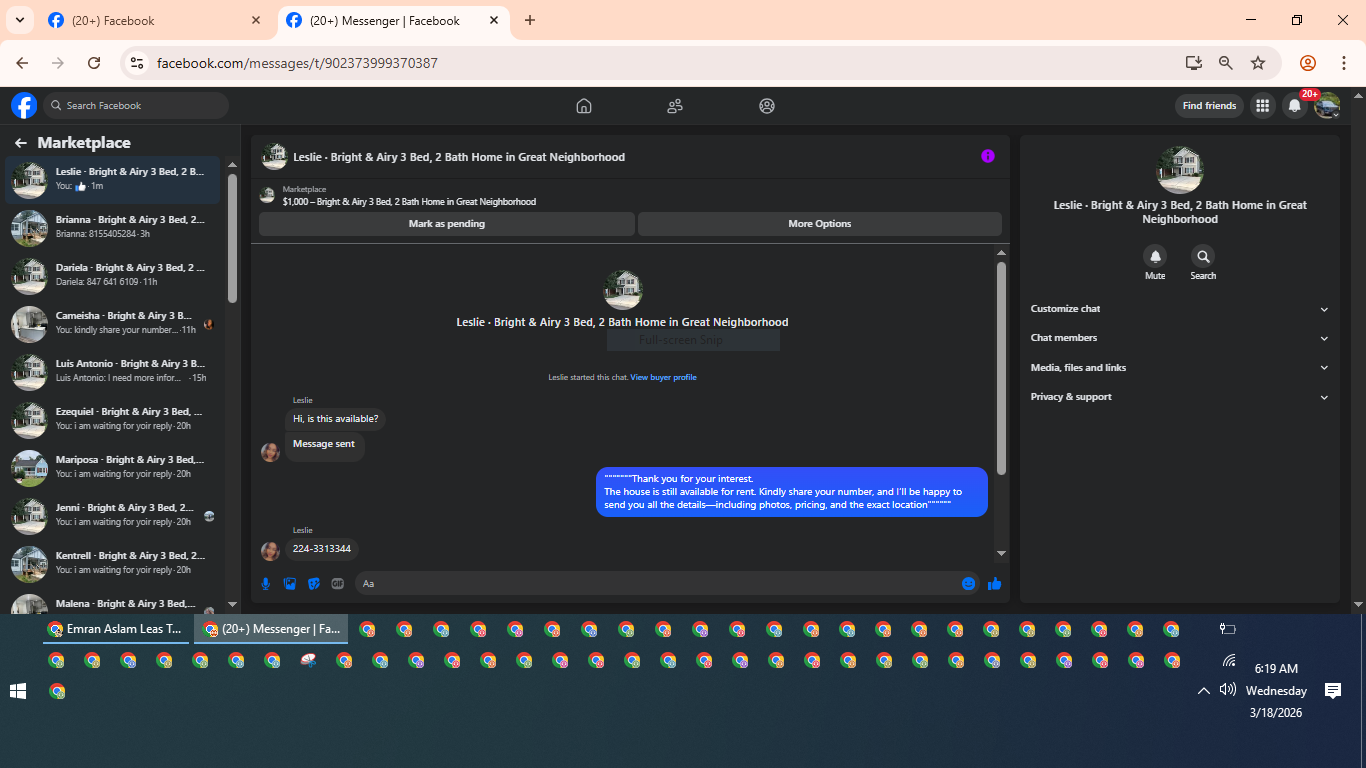The width and height of the screenshot is (1366, 768).
Task: Open Luis Antonio conversation in list
Action: [x=112, y=372]
